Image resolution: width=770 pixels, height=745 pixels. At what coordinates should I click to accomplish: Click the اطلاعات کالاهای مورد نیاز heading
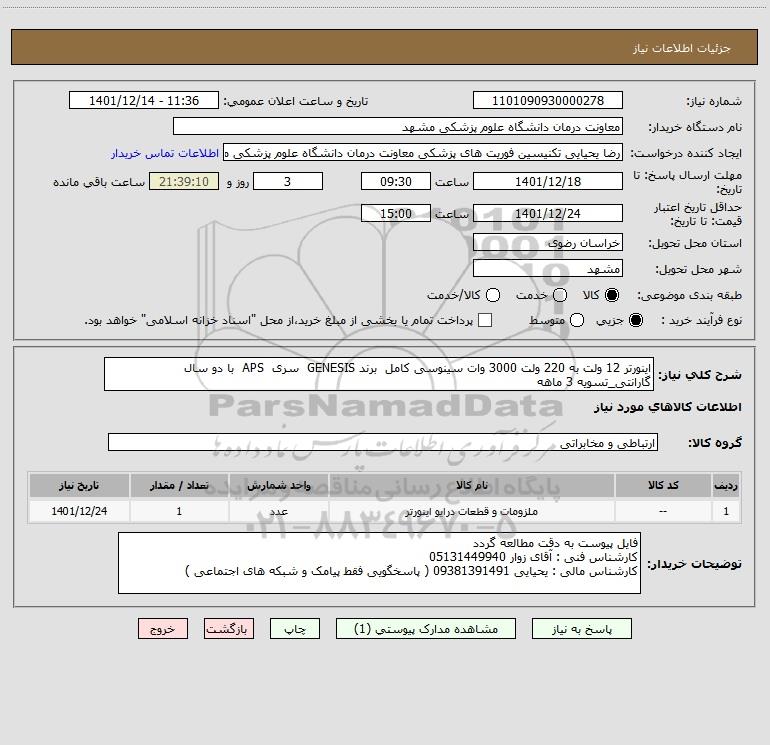click(x=667, y=407)
